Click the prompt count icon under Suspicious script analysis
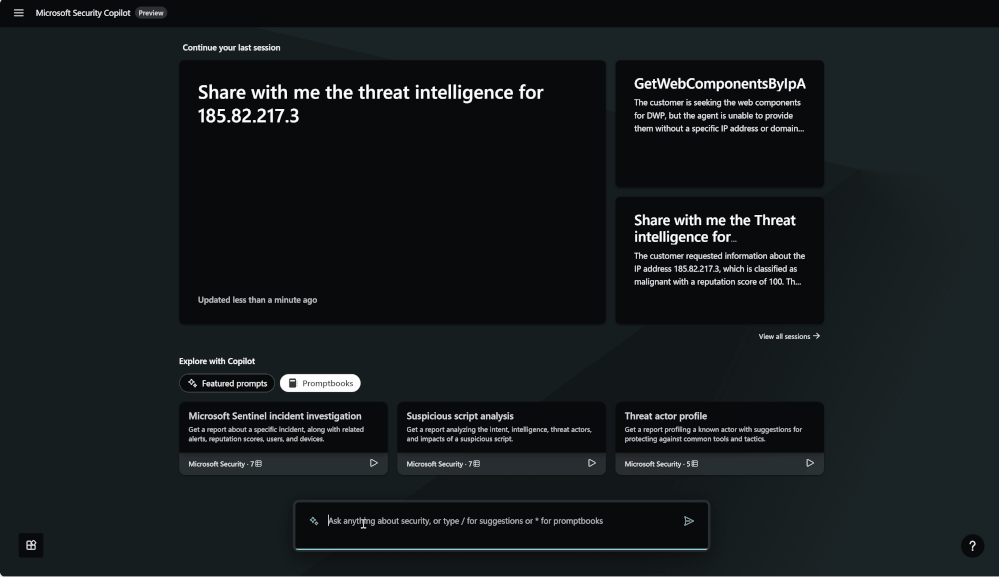The width and height of the screenshot is (999, 577). point(477,464)
